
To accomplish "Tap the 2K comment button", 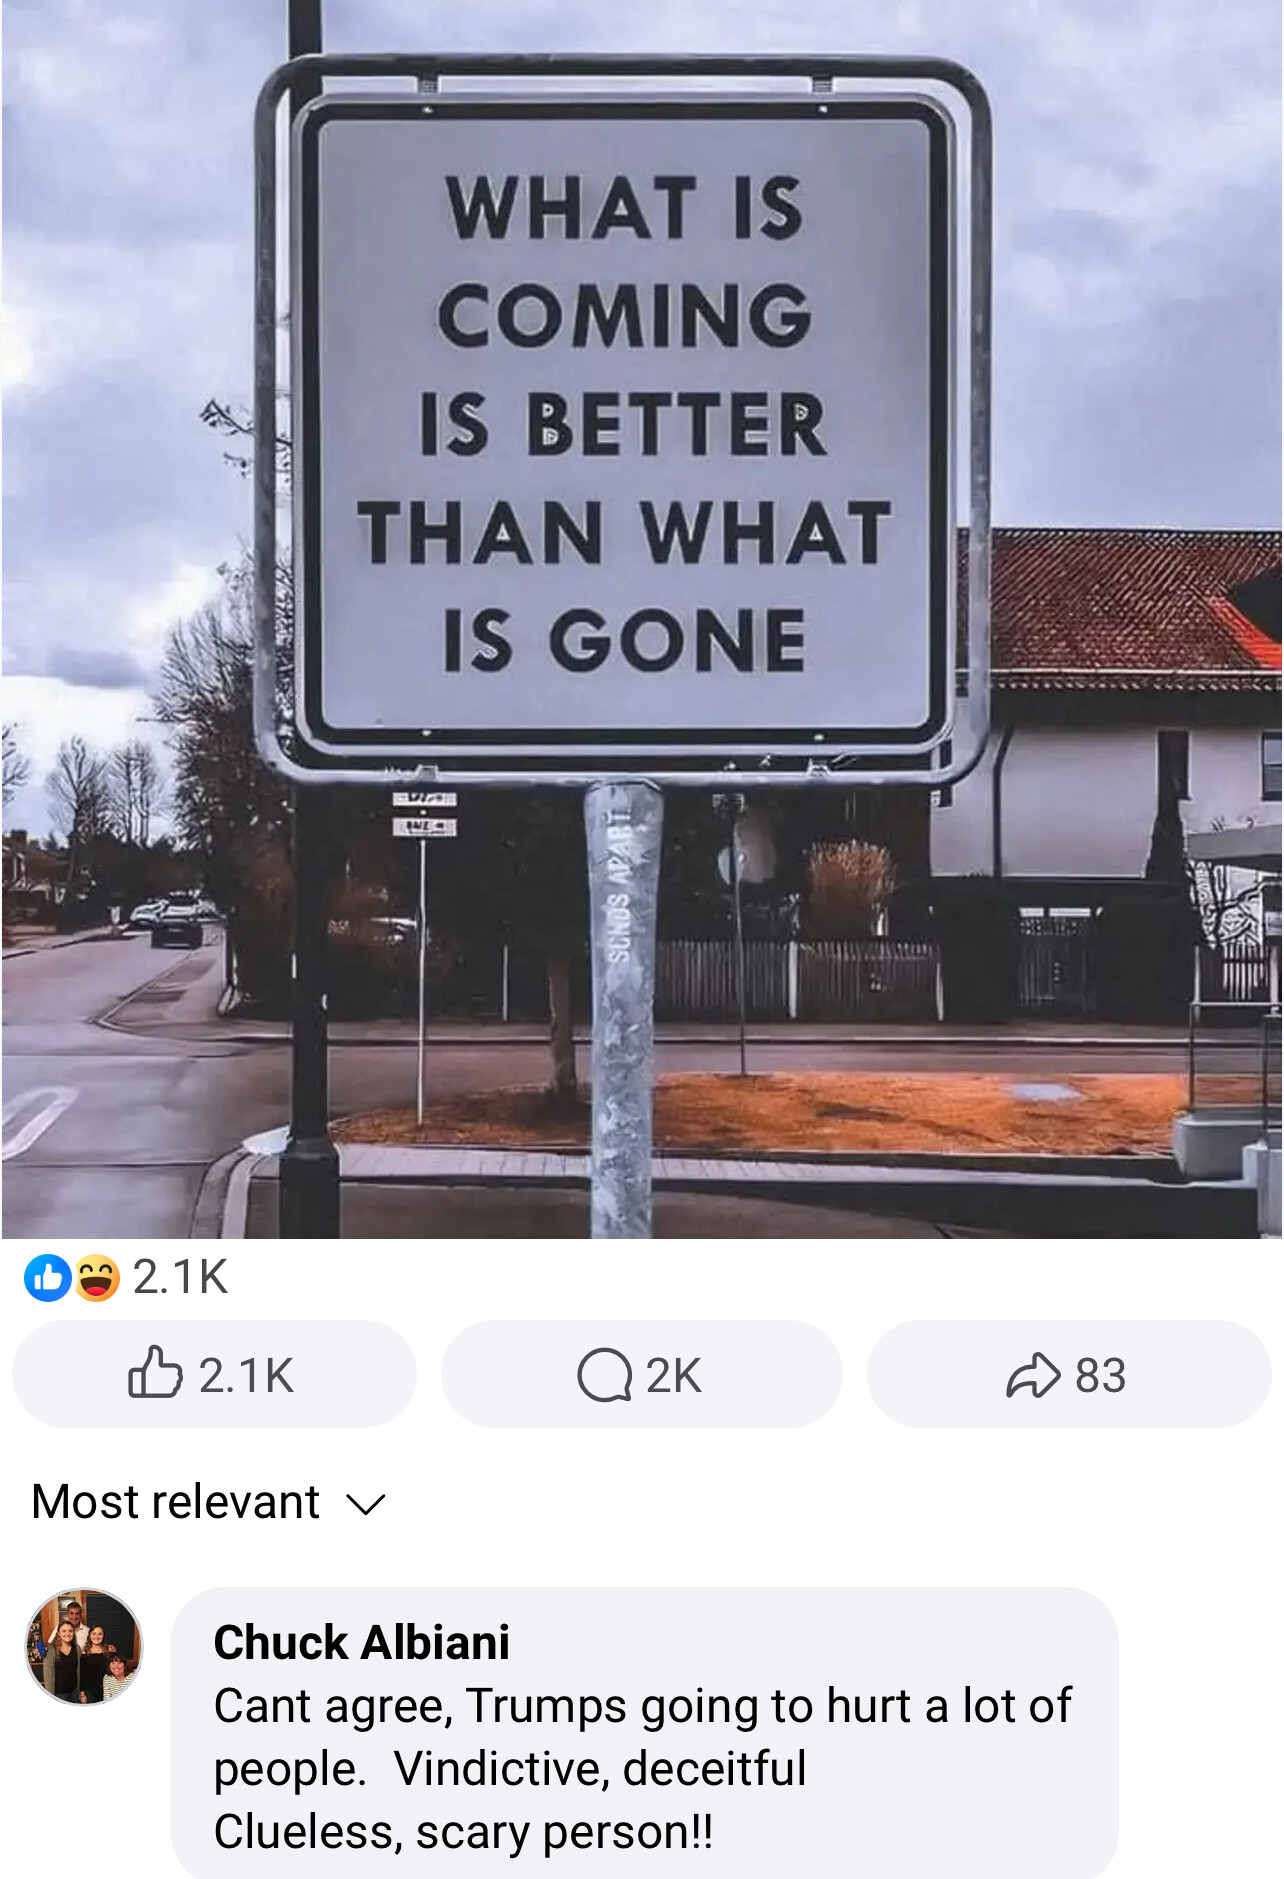I will (641, 1374).
